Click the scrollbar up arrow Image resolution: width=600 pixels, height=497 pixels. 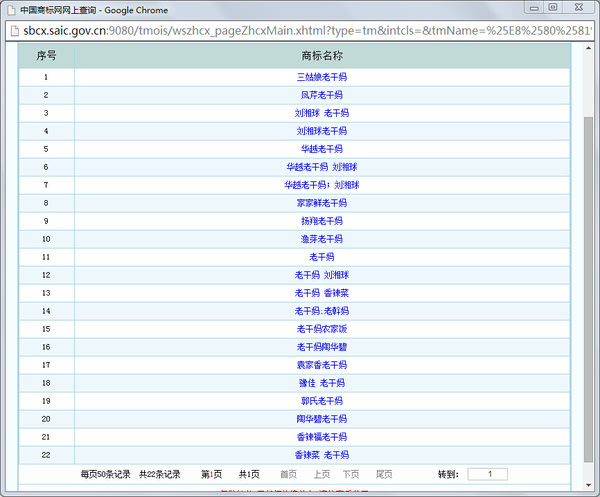coord(588,48)
